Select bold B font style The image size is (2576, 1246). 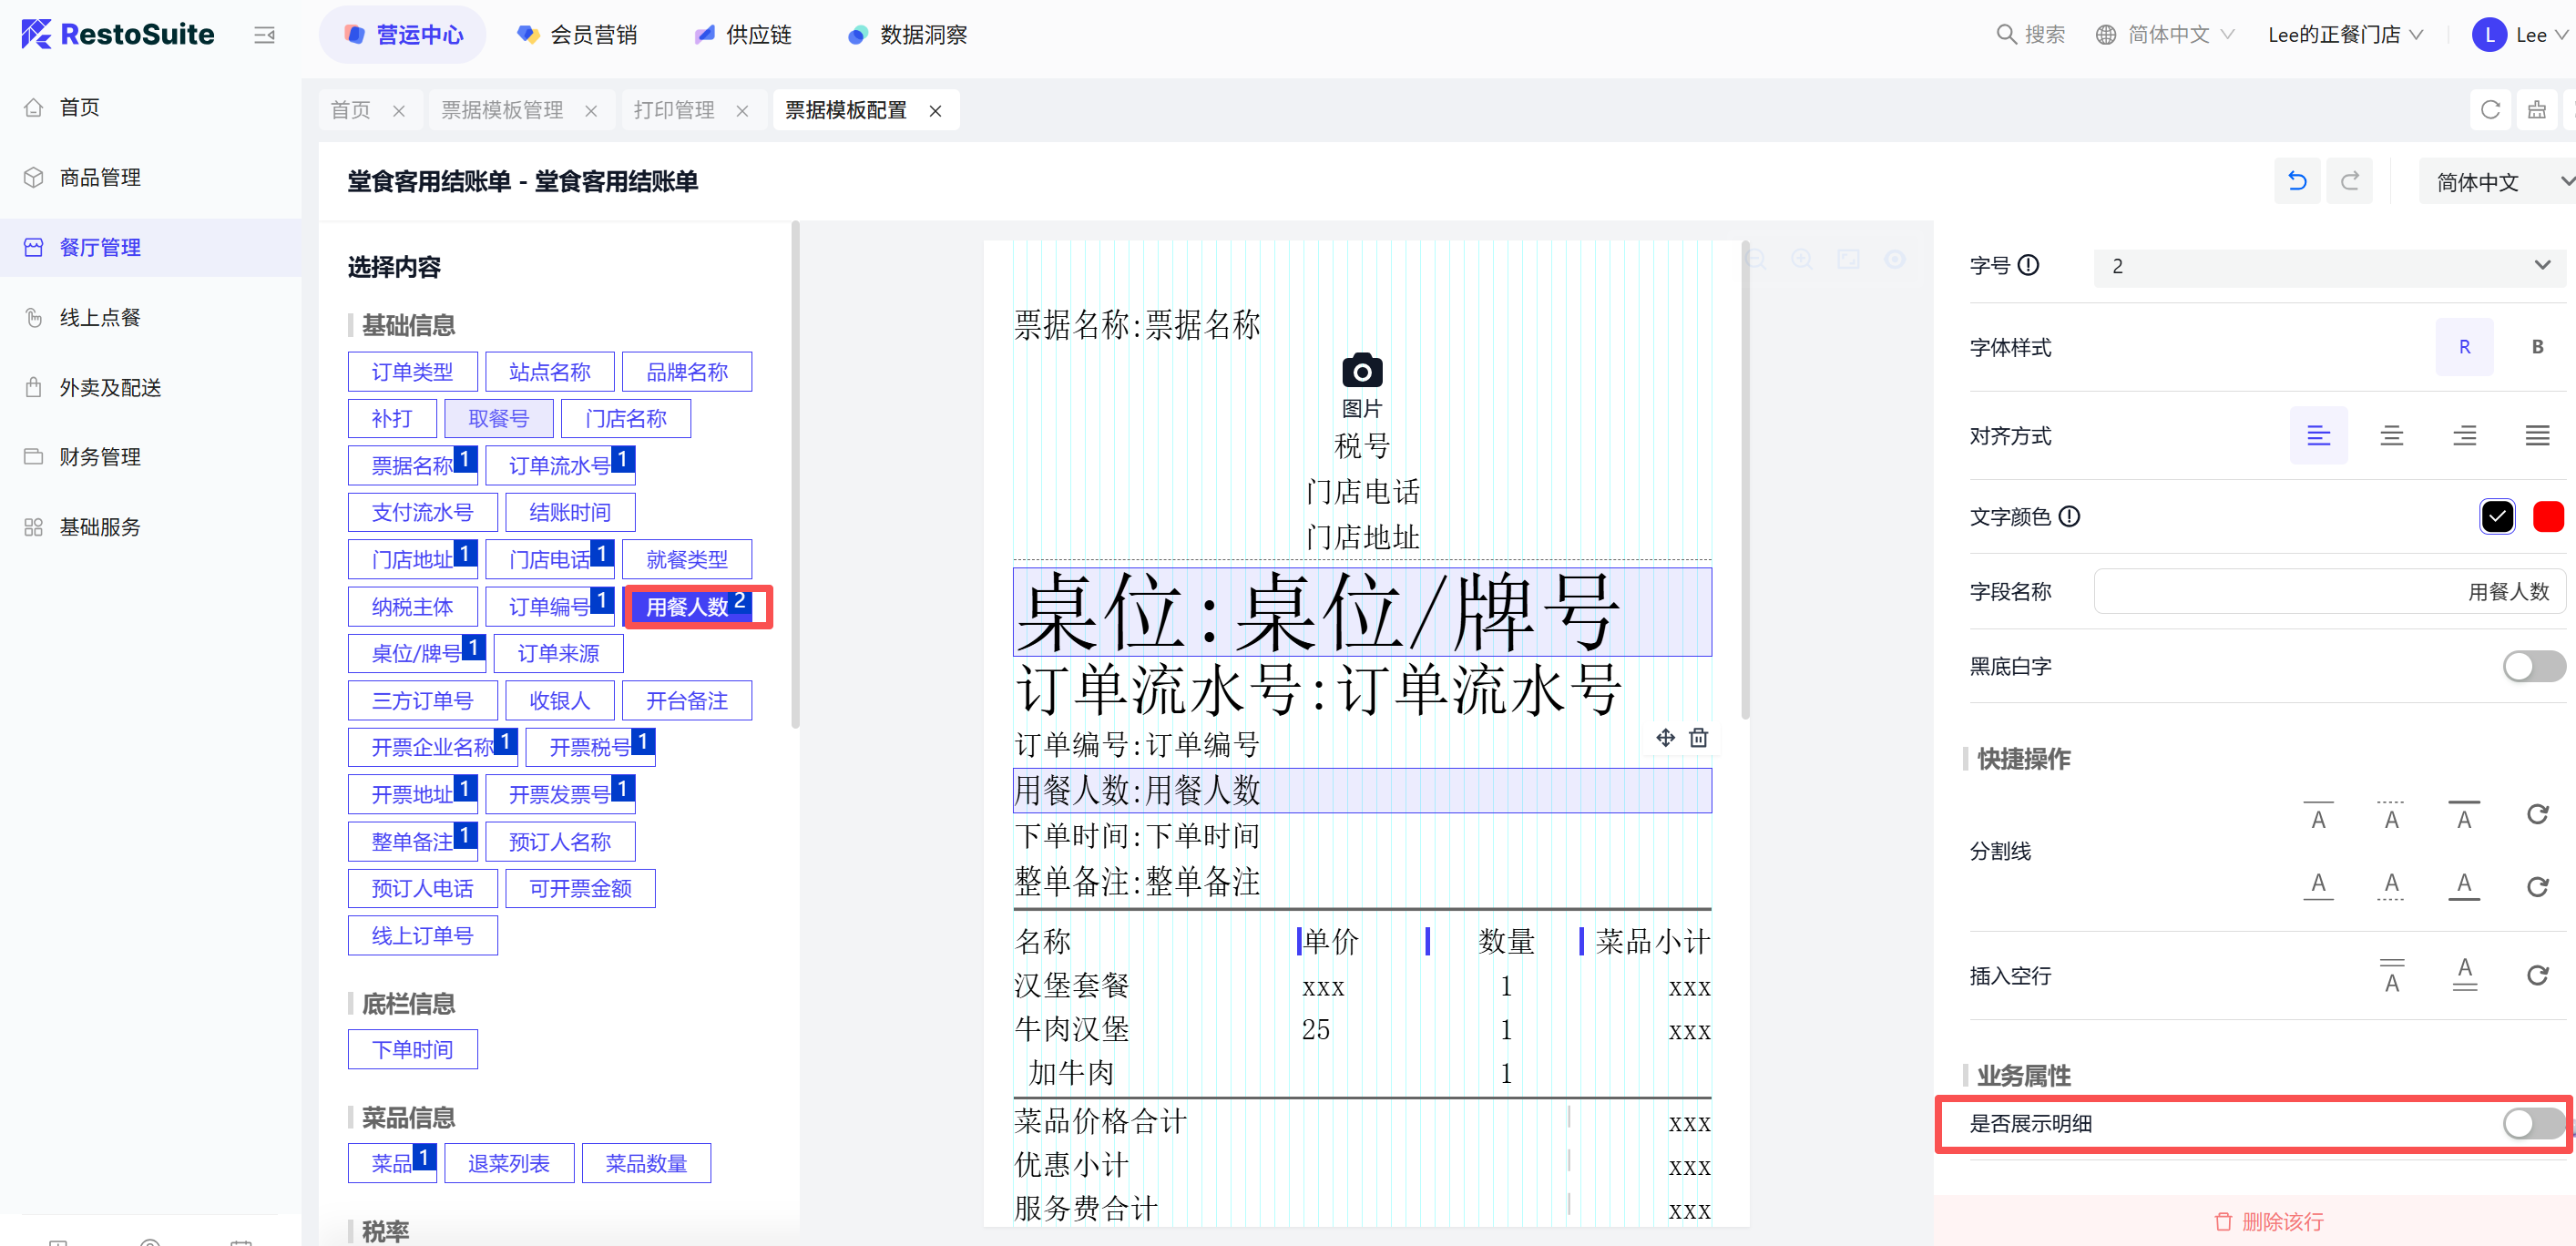click(2537, 347)
